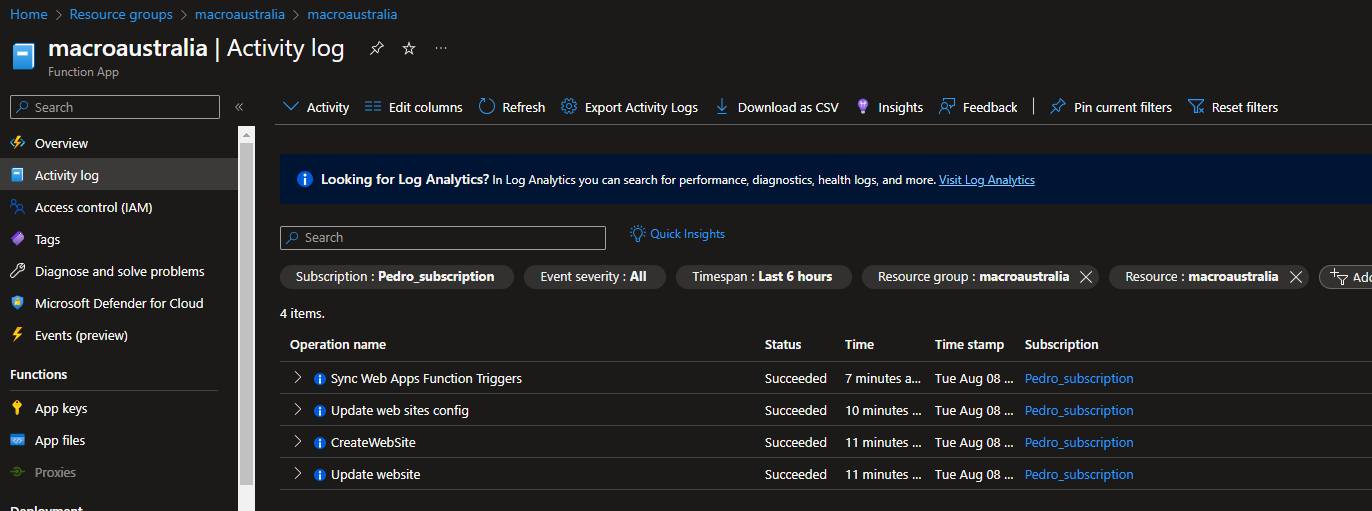
Task: Expand the Update website row
Action: (297, 474)
